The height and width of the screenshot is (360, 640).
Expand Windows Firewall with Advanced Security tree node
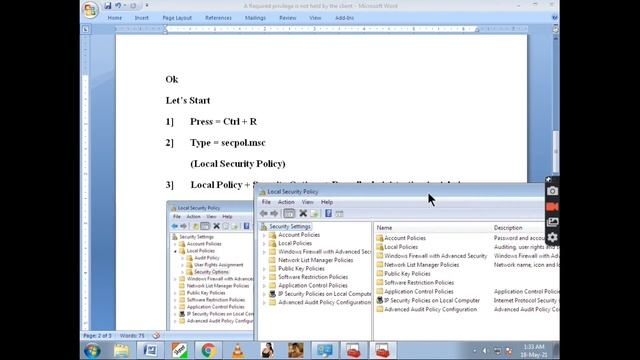(264, 252)
